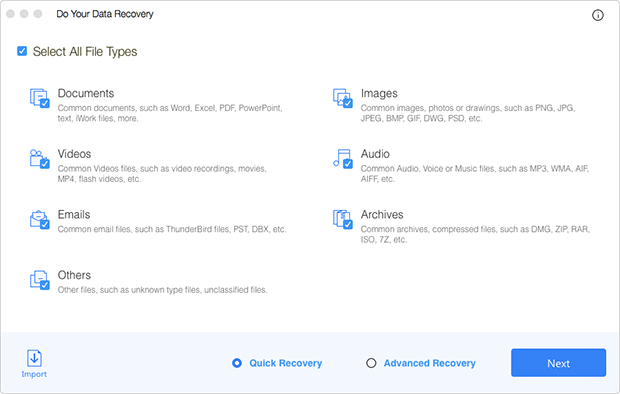Click the Next button
The image size is (620, 394).
point(558,363)
